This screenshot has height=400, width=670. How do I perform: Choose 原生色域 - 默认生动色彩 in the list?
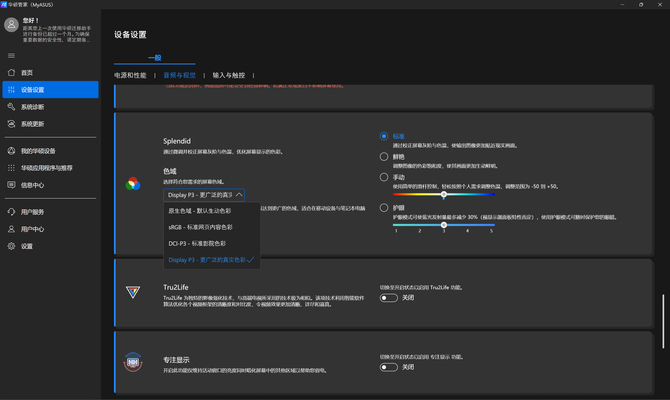pyautogui.click(x=212, y=211)
